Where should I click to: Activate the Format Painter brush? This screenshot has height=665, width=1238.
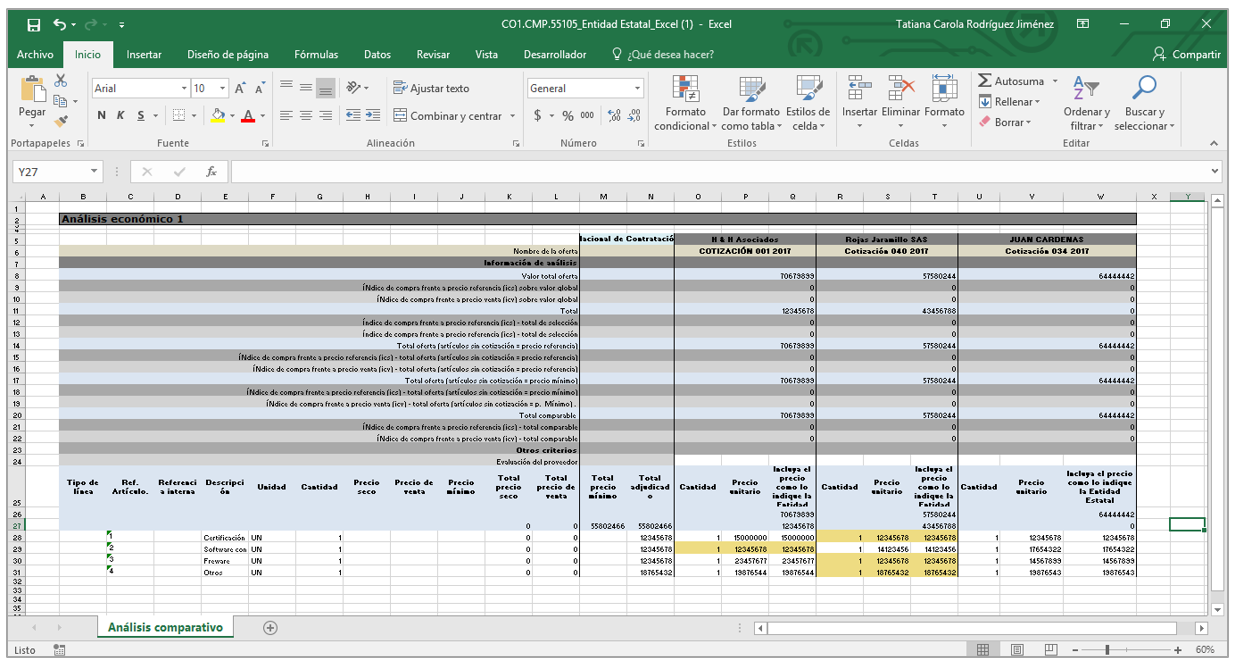pos(61,121)
